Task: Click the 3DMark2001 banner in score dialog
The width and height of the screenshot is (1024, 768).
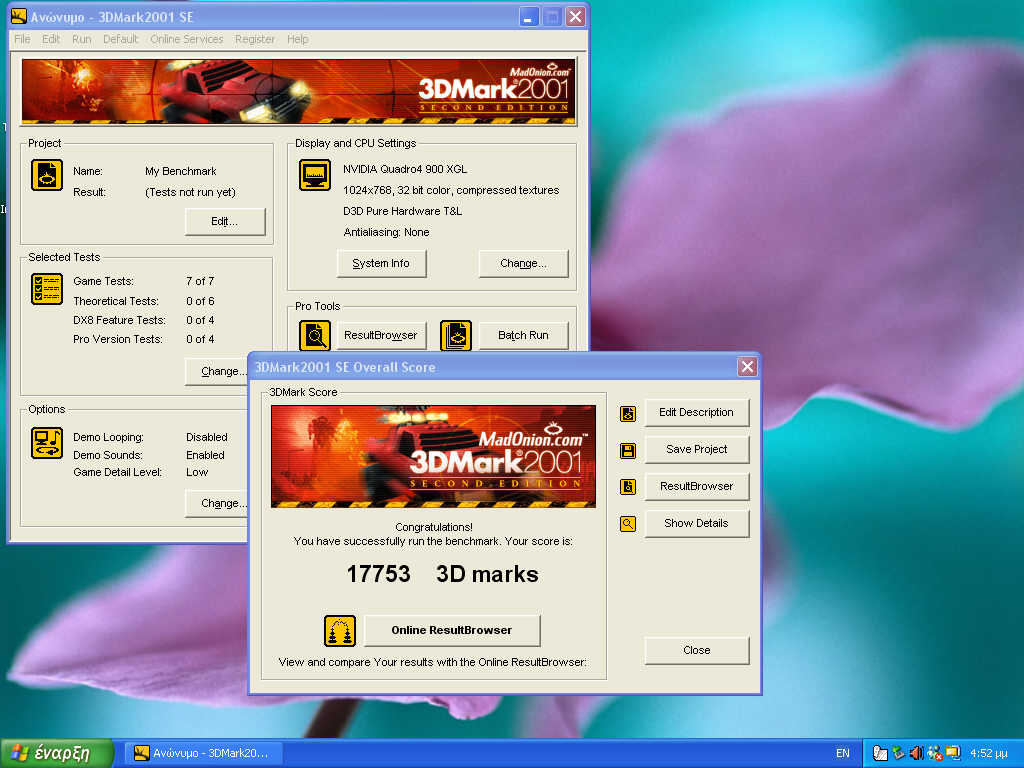Action: tap(433, 456)
